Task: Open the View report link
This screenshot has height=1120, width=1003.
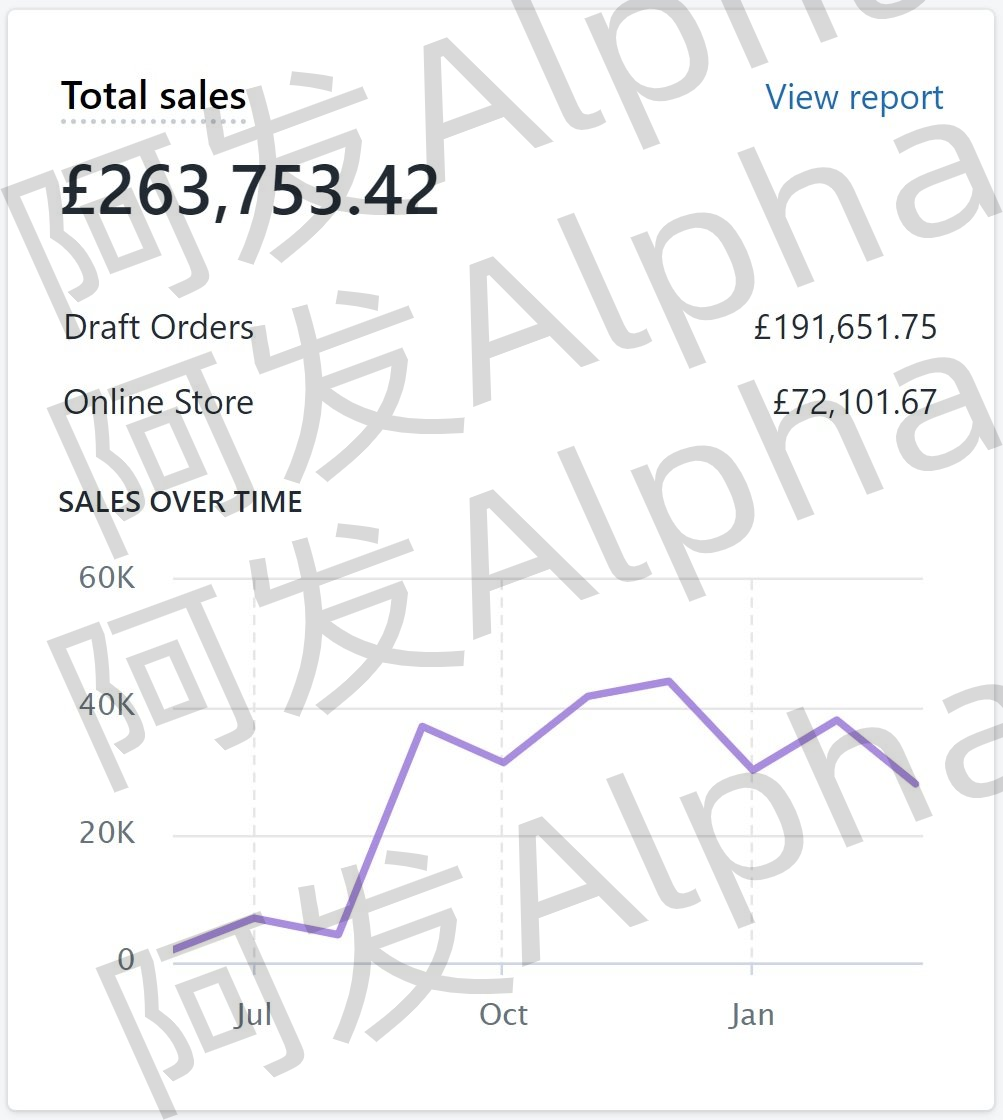Action: pos(854,97)
